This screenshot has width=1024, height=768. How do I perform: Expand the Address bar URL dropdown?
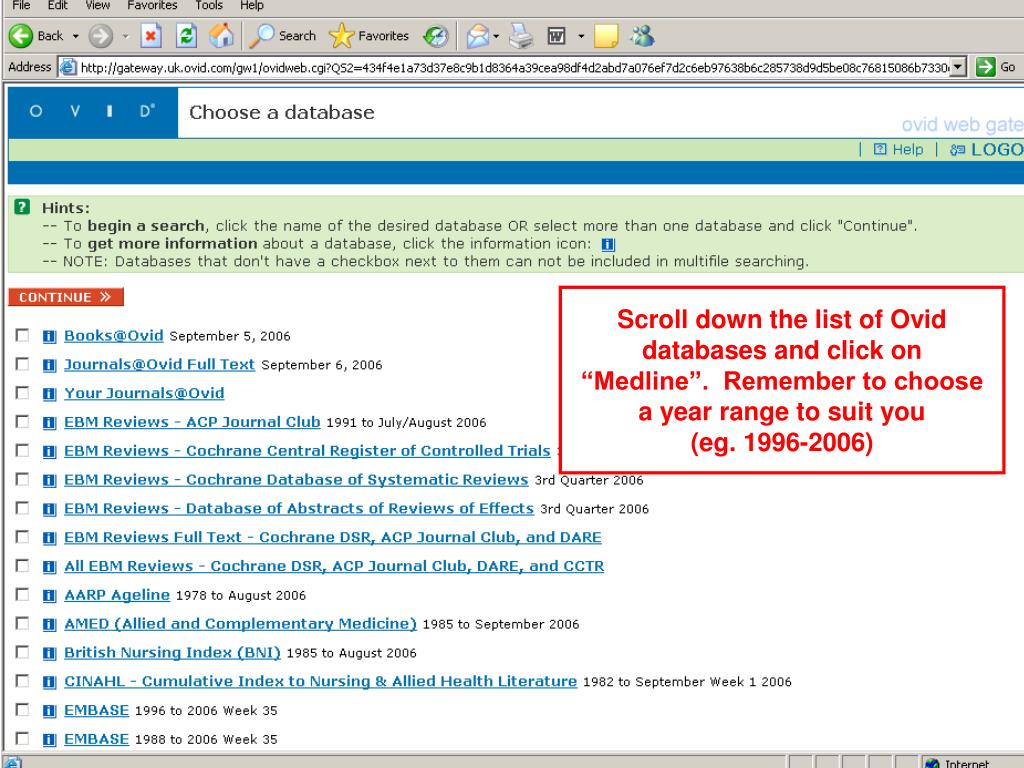958,67
